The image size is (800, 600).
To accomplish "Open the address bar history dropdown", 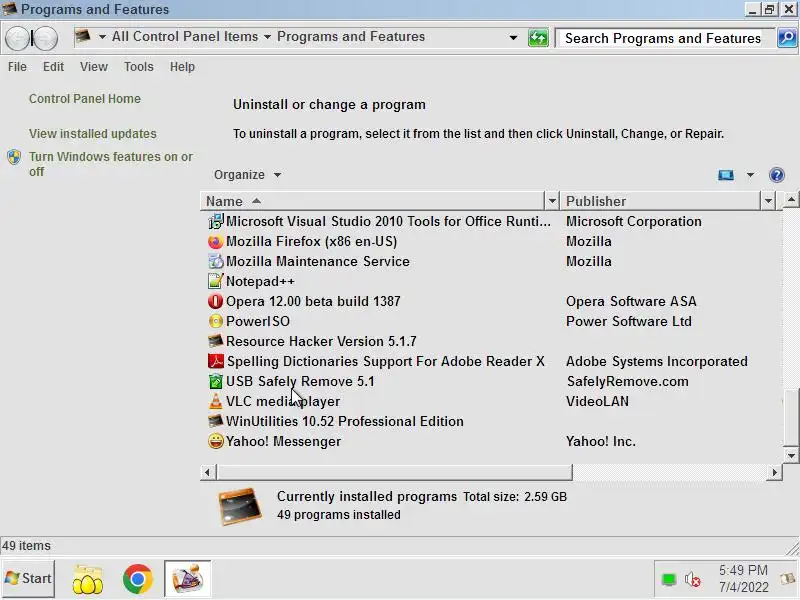I will click(513, 38).
